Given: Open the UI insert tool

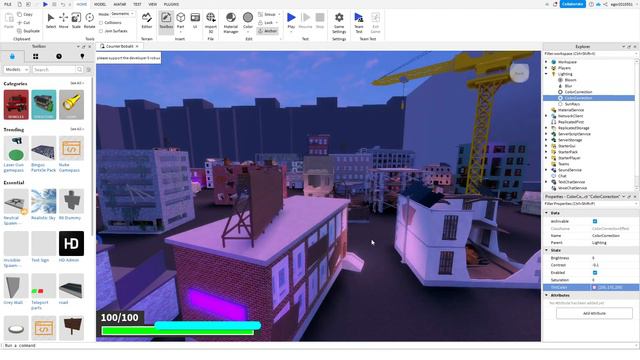Looking at the screenshot, I should click(195, 21).
